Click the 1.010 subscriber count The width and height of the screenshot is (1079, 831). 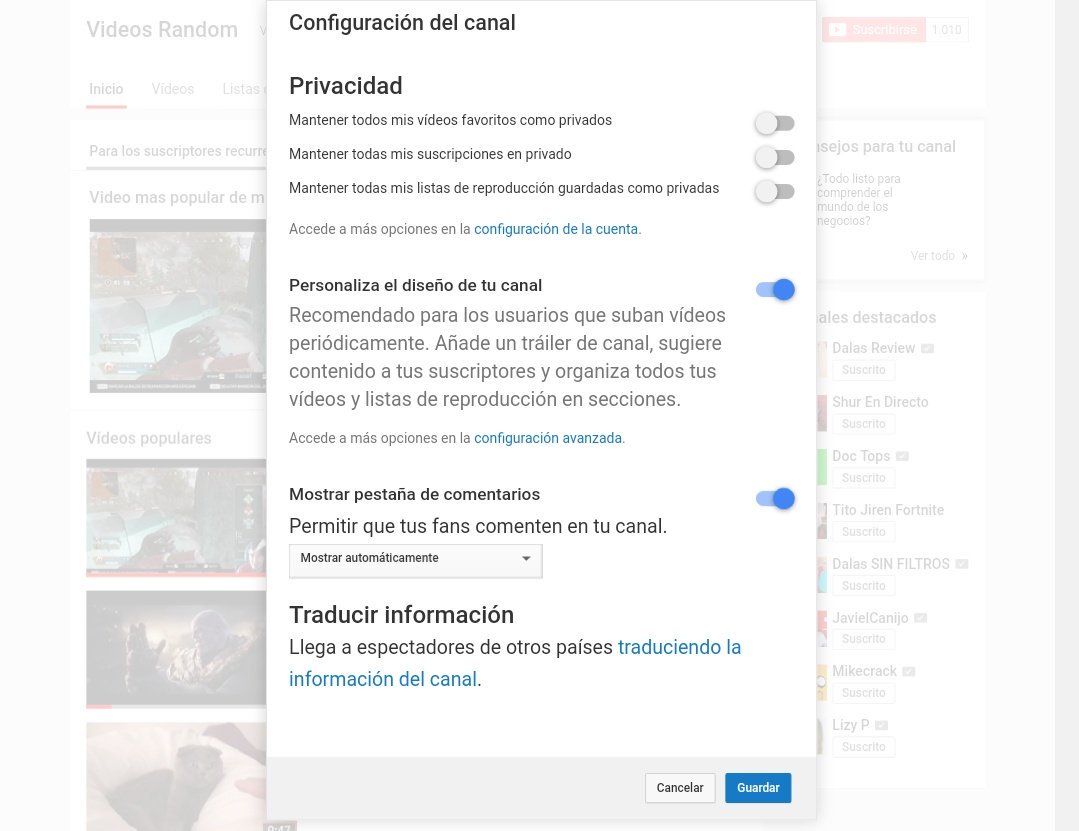coord(947,30)
